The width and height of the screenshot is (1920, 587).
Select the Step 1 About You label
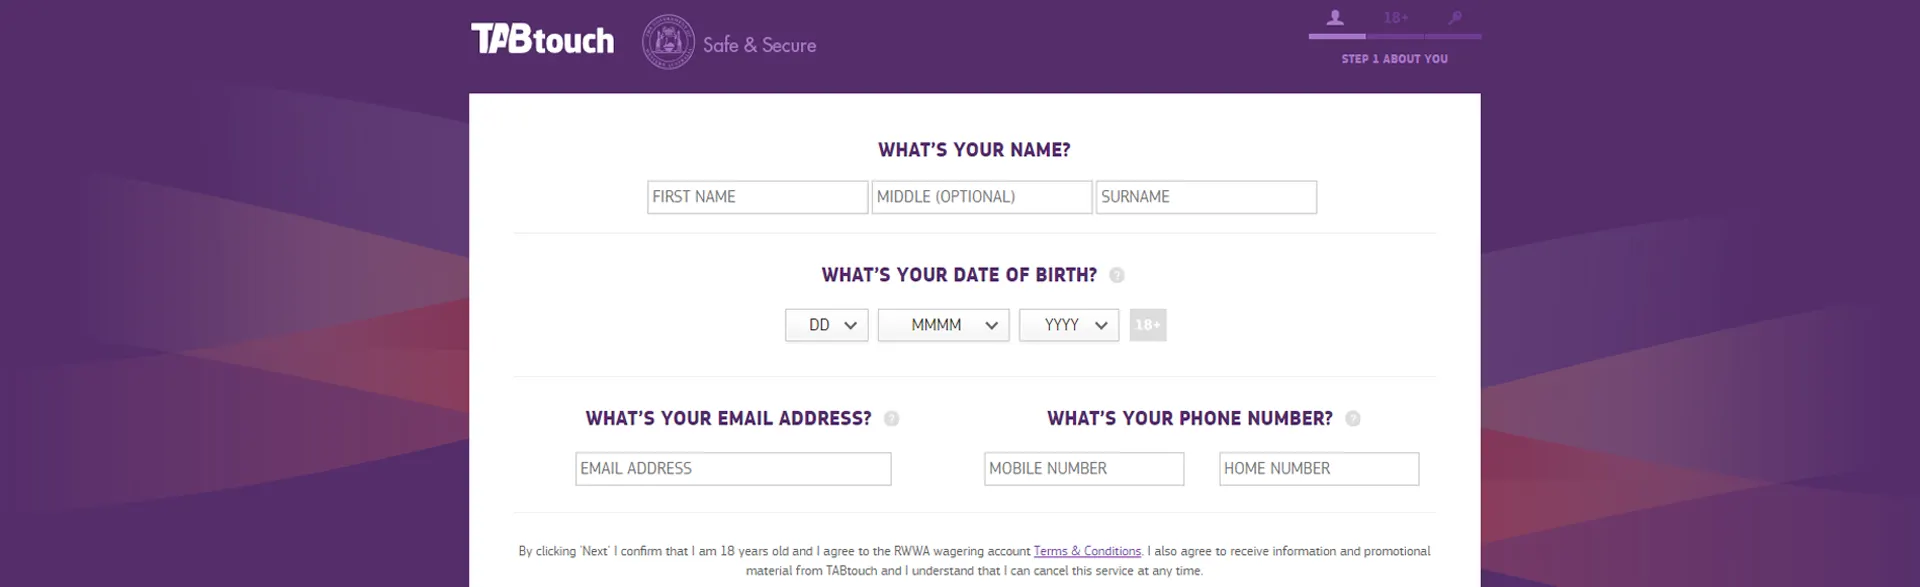[x=1394, y=59]
